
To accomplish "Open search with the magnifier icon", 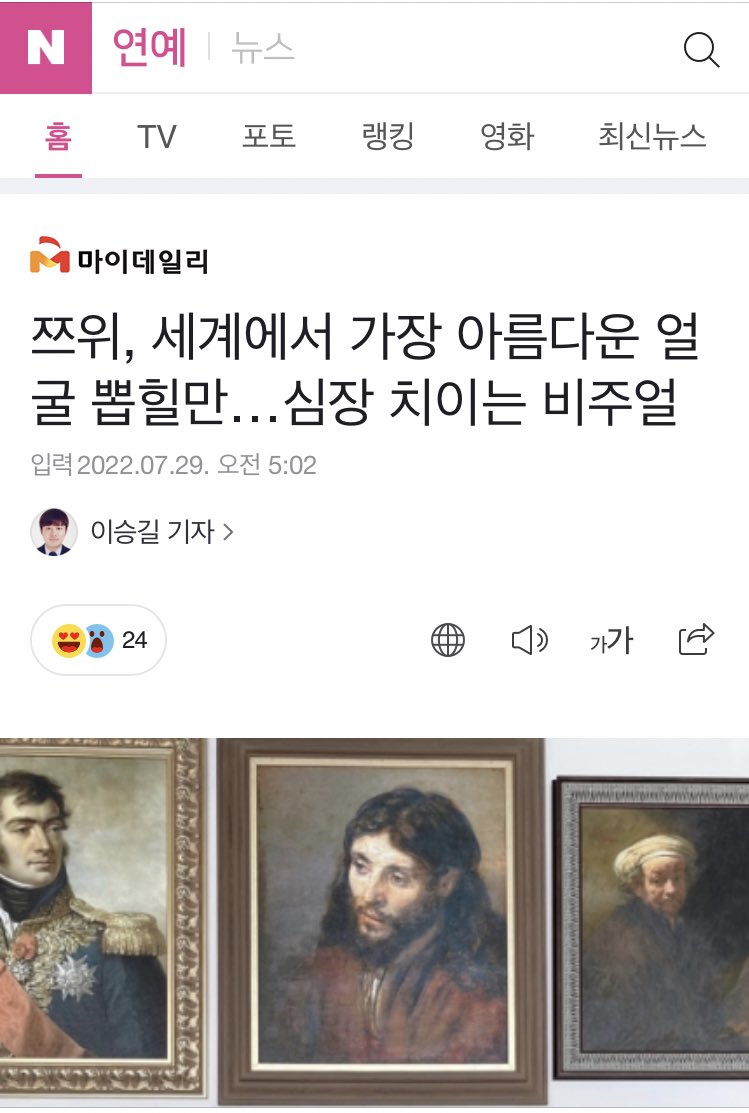I will tap(701, 50).
